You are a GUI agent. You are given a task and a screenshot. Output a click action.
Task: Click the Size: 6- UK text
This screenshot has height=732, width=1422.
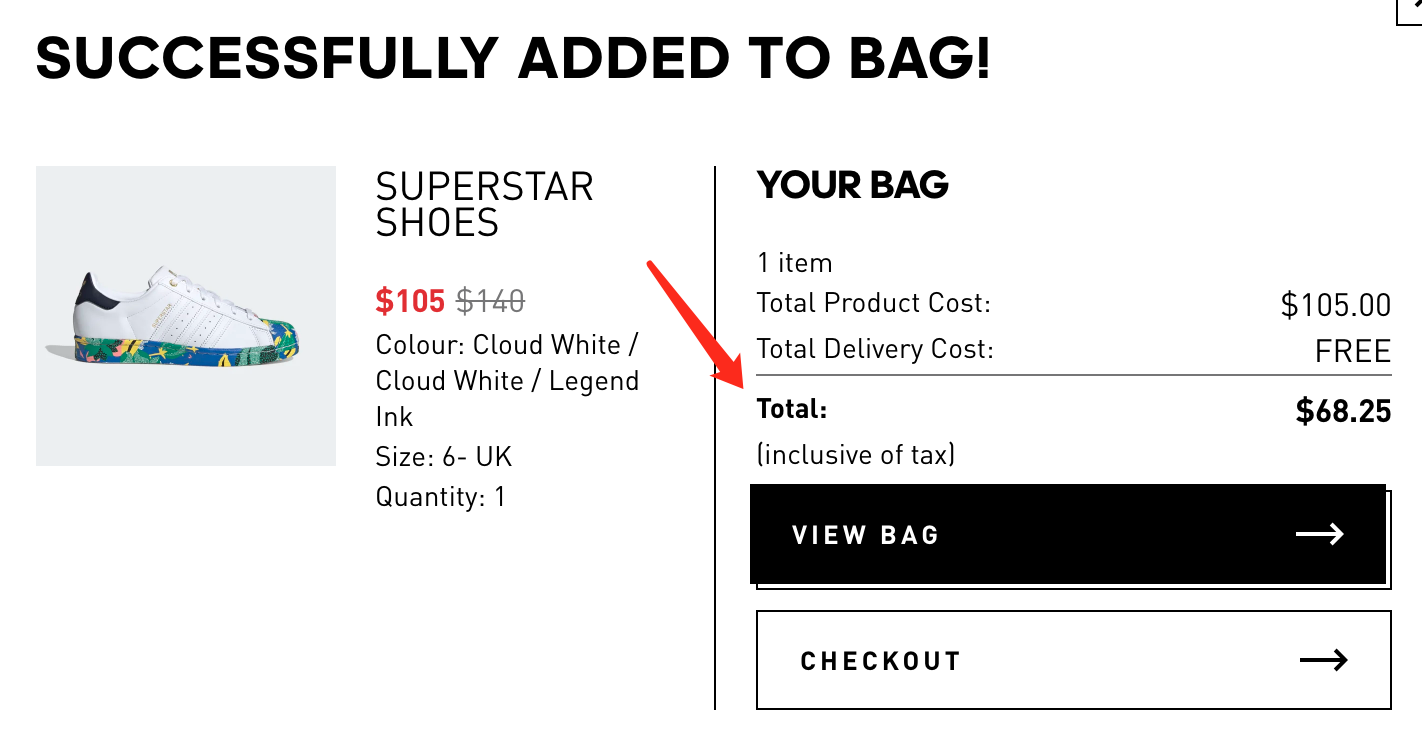click(x=443, y=457)
